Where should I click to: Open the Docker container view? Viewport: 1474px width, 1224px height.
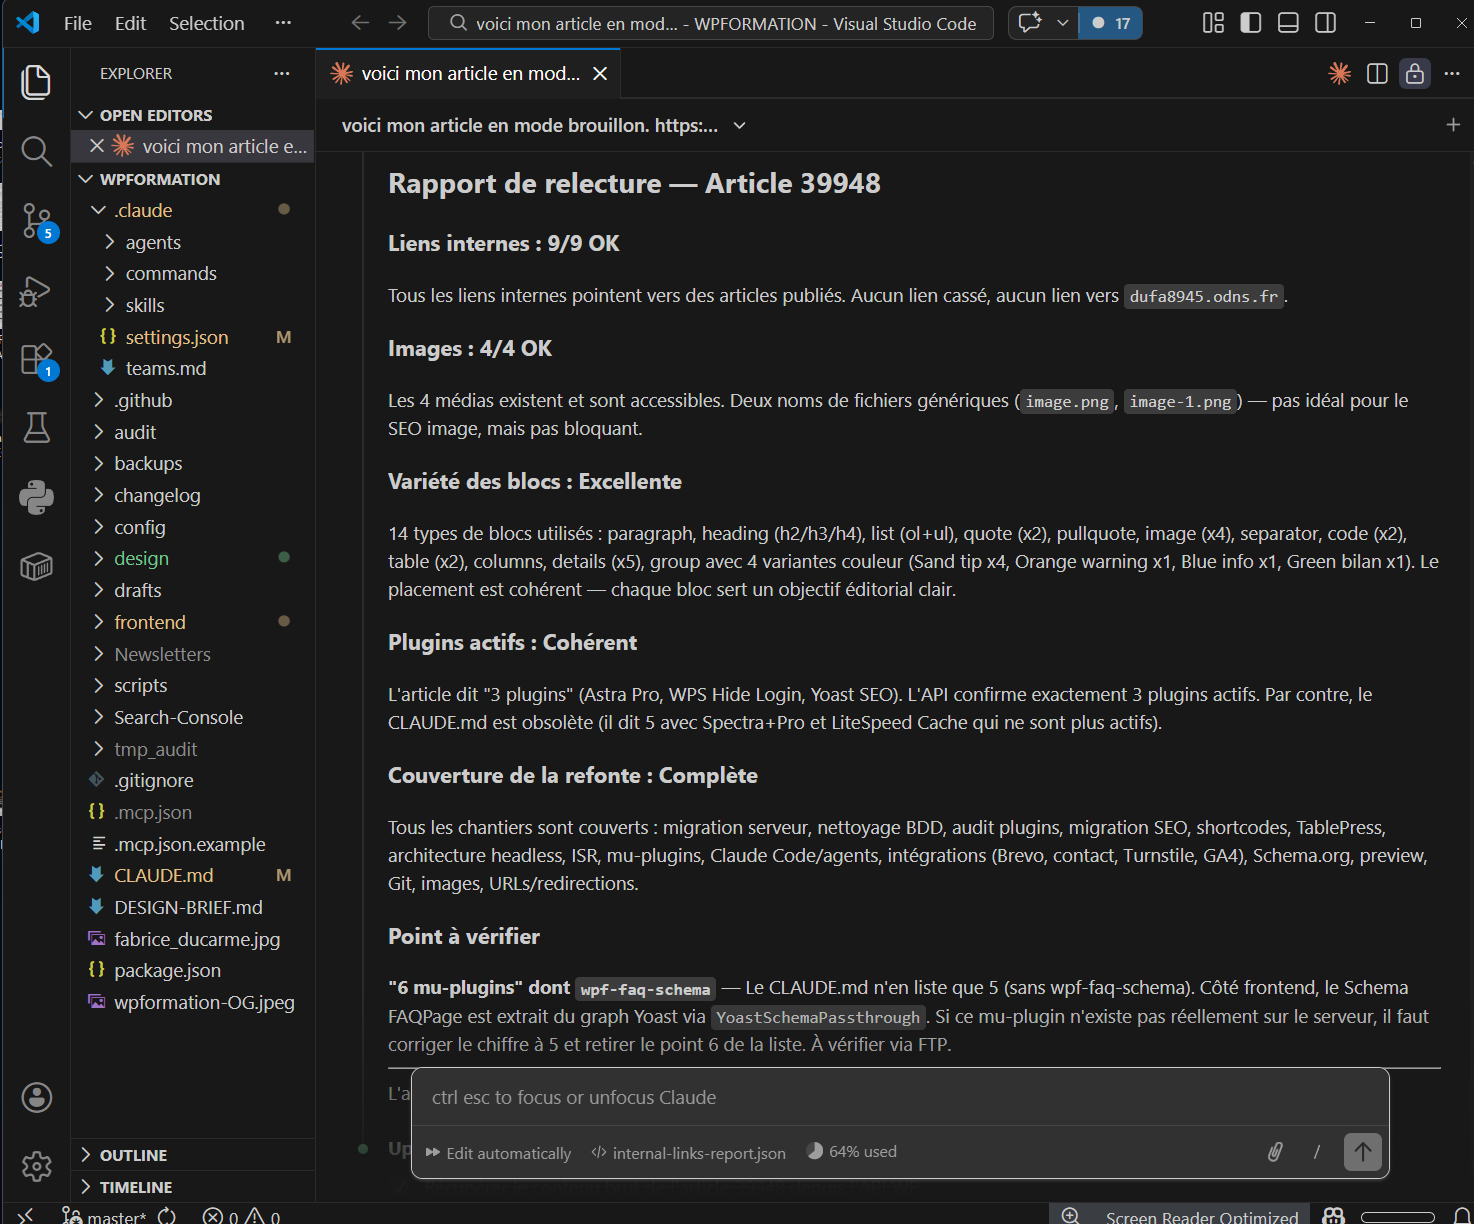pos(36,566)
